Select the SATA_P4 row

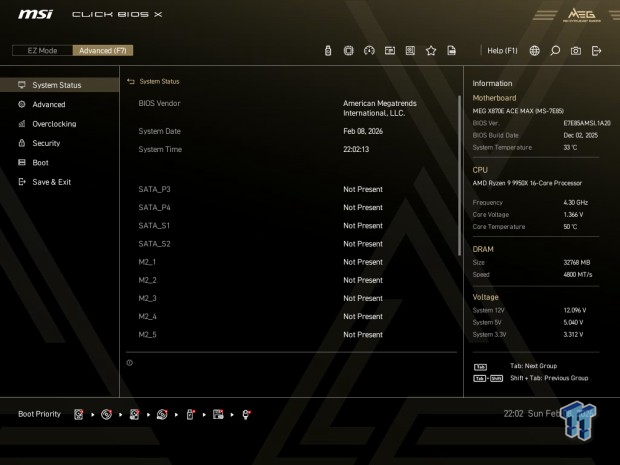click(292, 208)
